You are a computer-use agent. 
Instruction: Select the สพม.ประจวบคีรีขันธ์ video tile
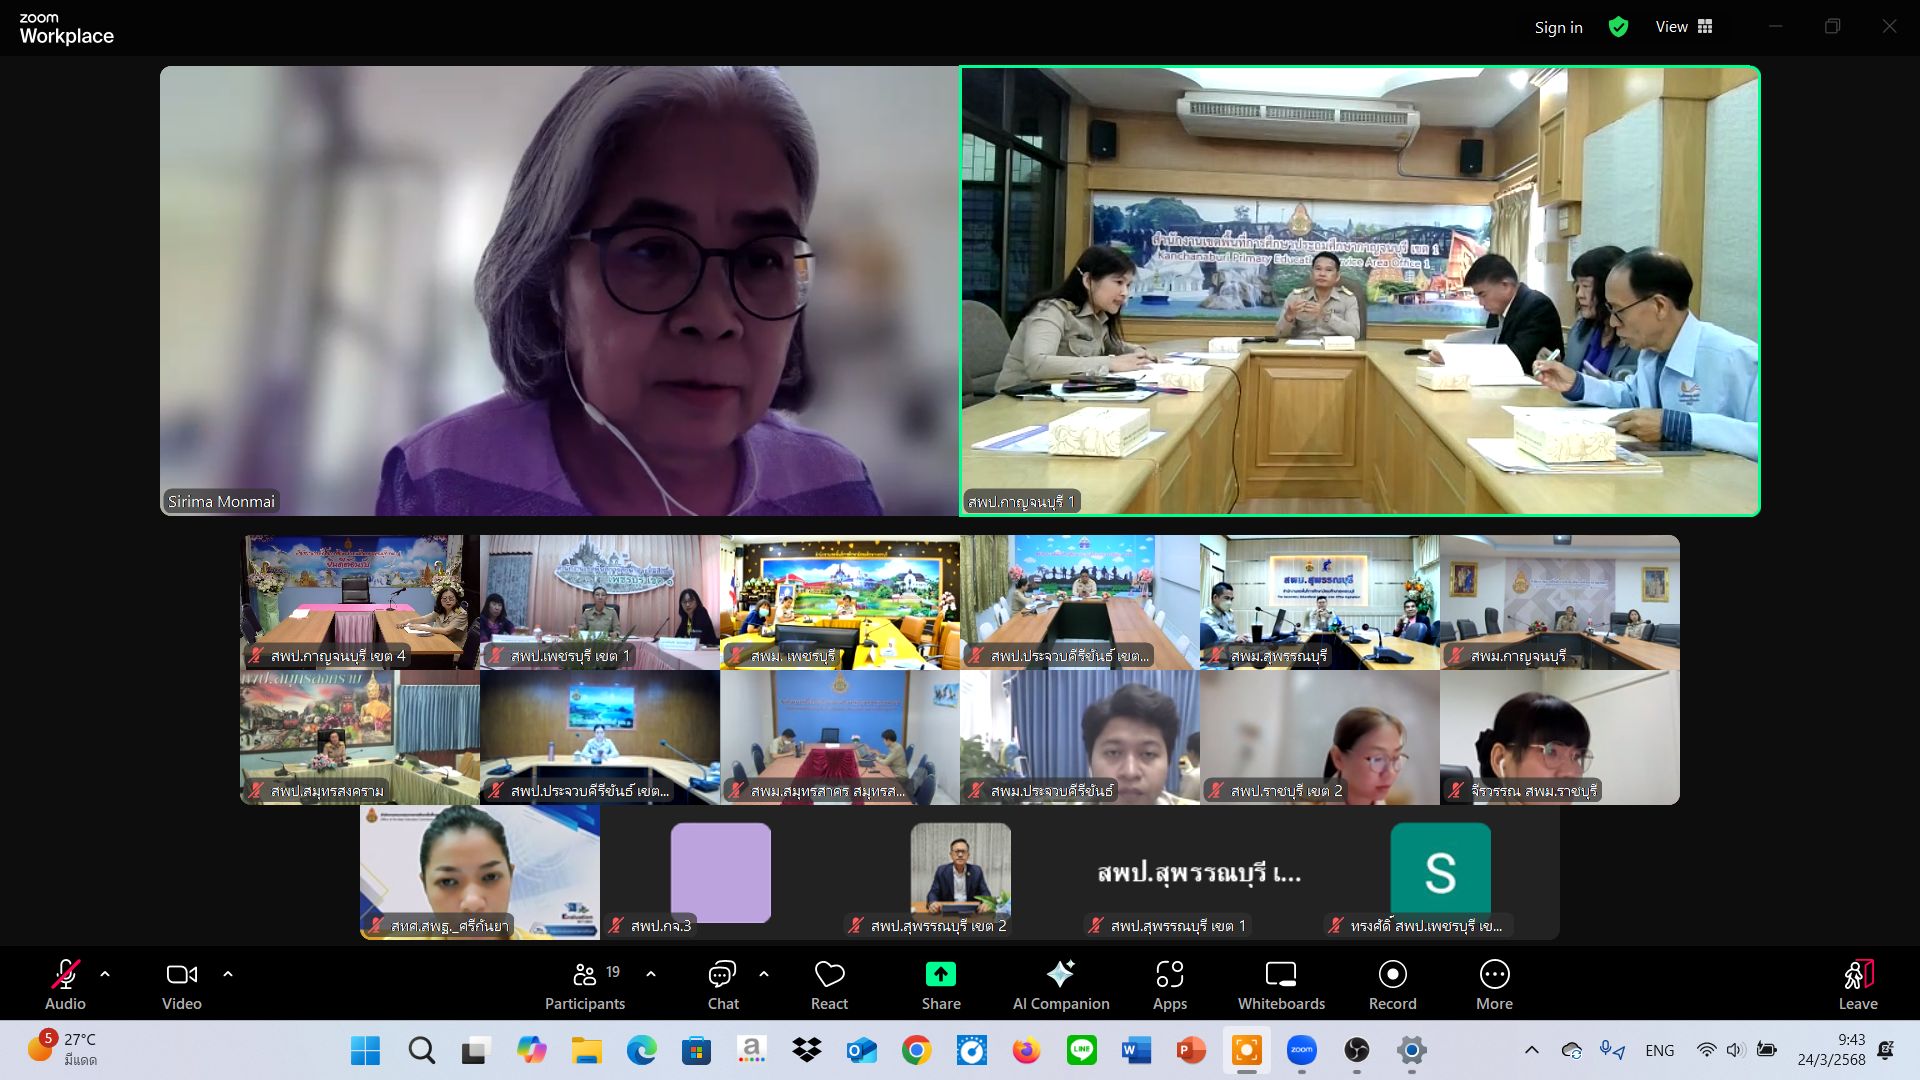coord(1080,737)
